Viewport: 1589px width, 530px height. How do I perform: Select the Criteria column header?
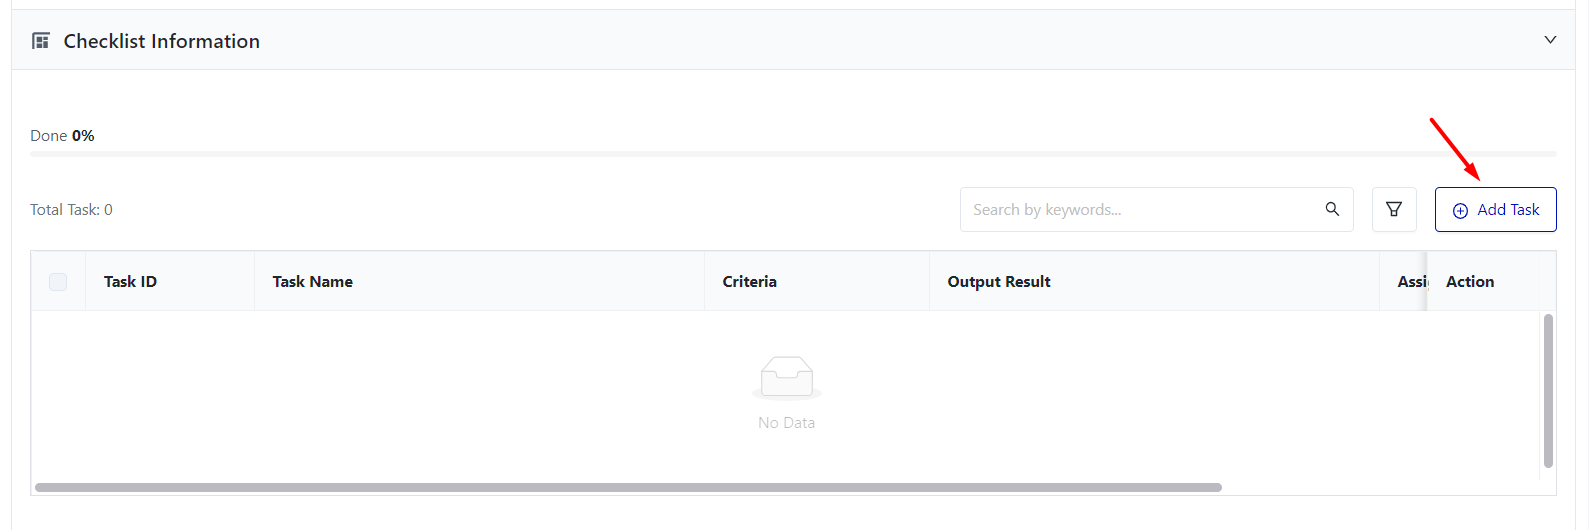[749, 282]
